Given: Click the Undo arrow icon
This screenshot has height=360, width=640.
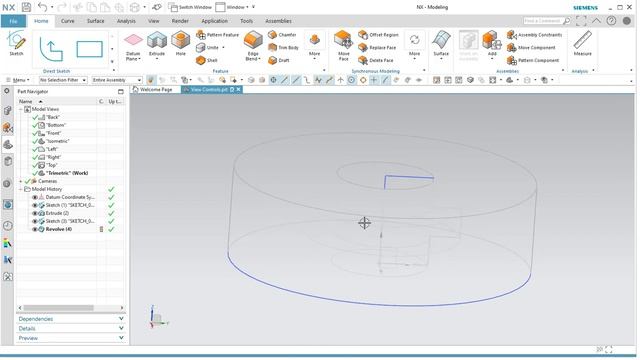Looking at the screenshot, I should pyautogui.click(x=42, y=7).
